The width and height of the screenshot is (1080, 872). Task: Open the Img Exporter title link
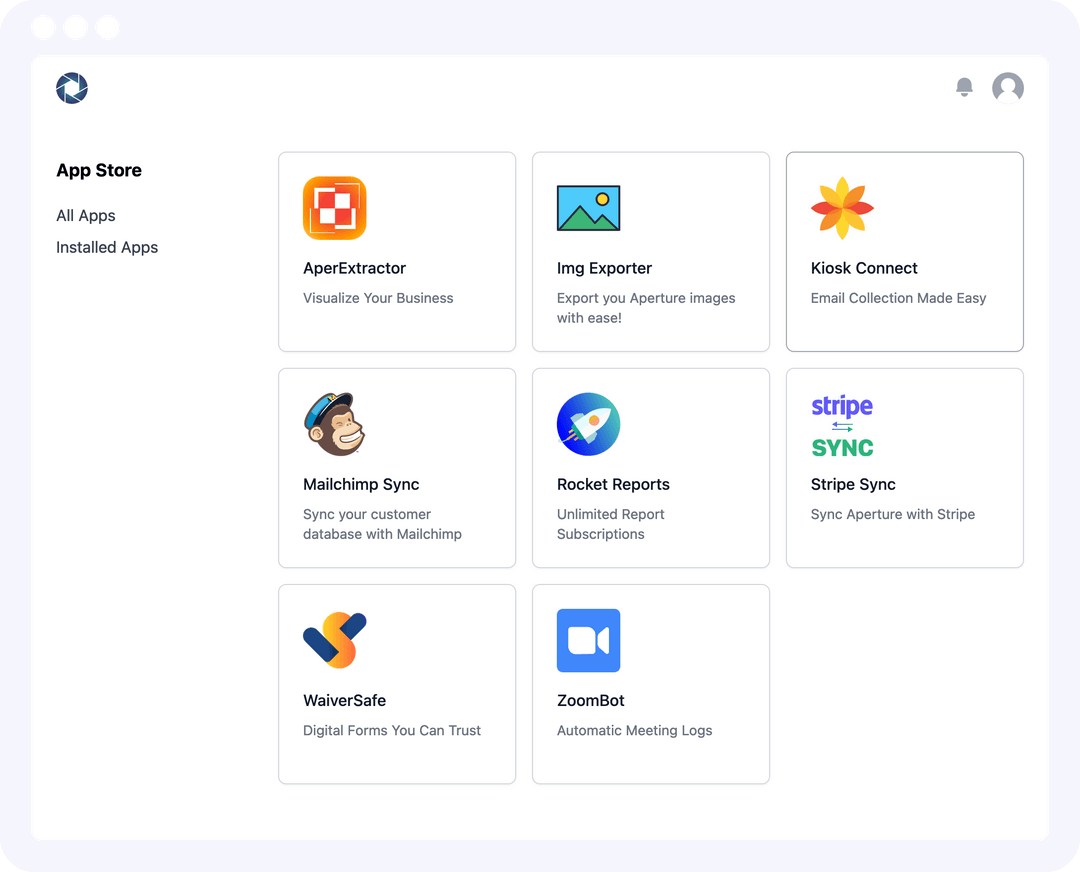click(604, 268)
